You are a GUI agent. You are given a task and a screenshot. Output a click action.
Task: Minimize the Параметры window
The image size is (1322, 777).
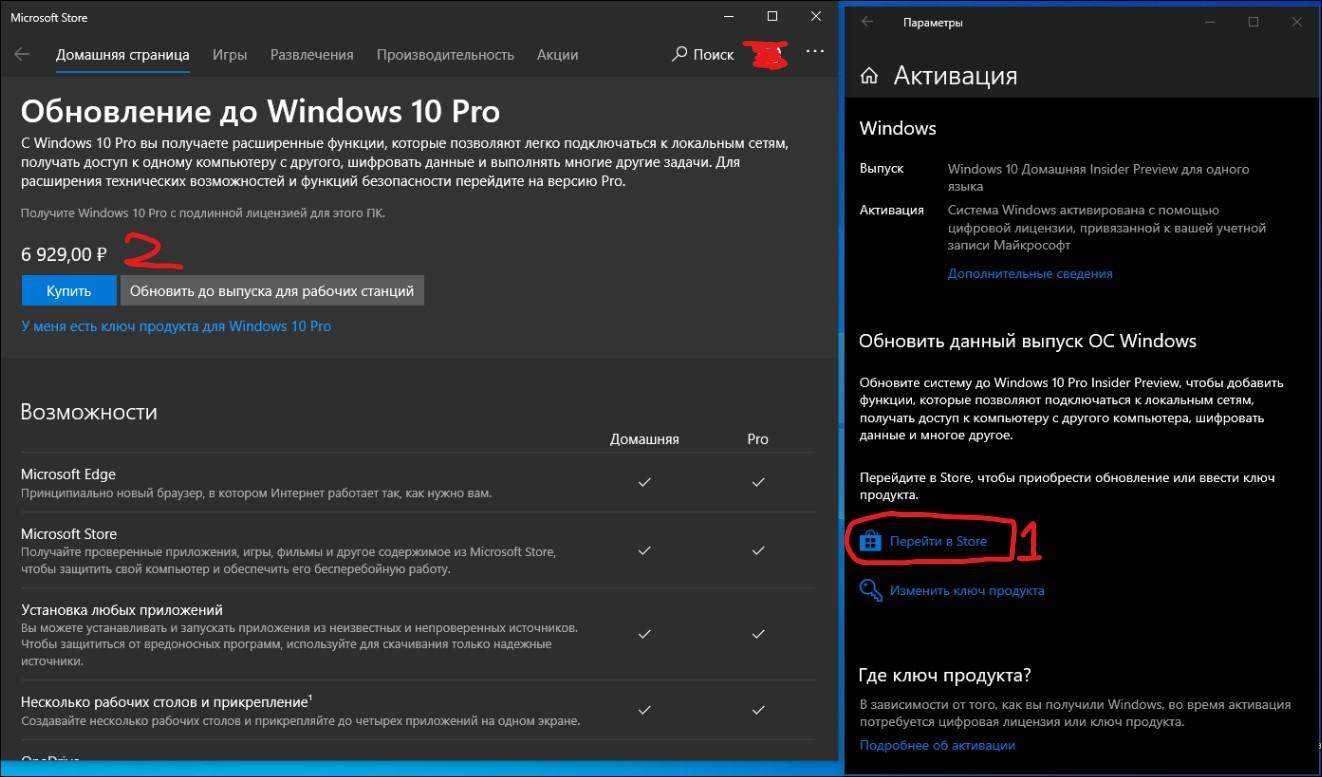point(1210,22)
